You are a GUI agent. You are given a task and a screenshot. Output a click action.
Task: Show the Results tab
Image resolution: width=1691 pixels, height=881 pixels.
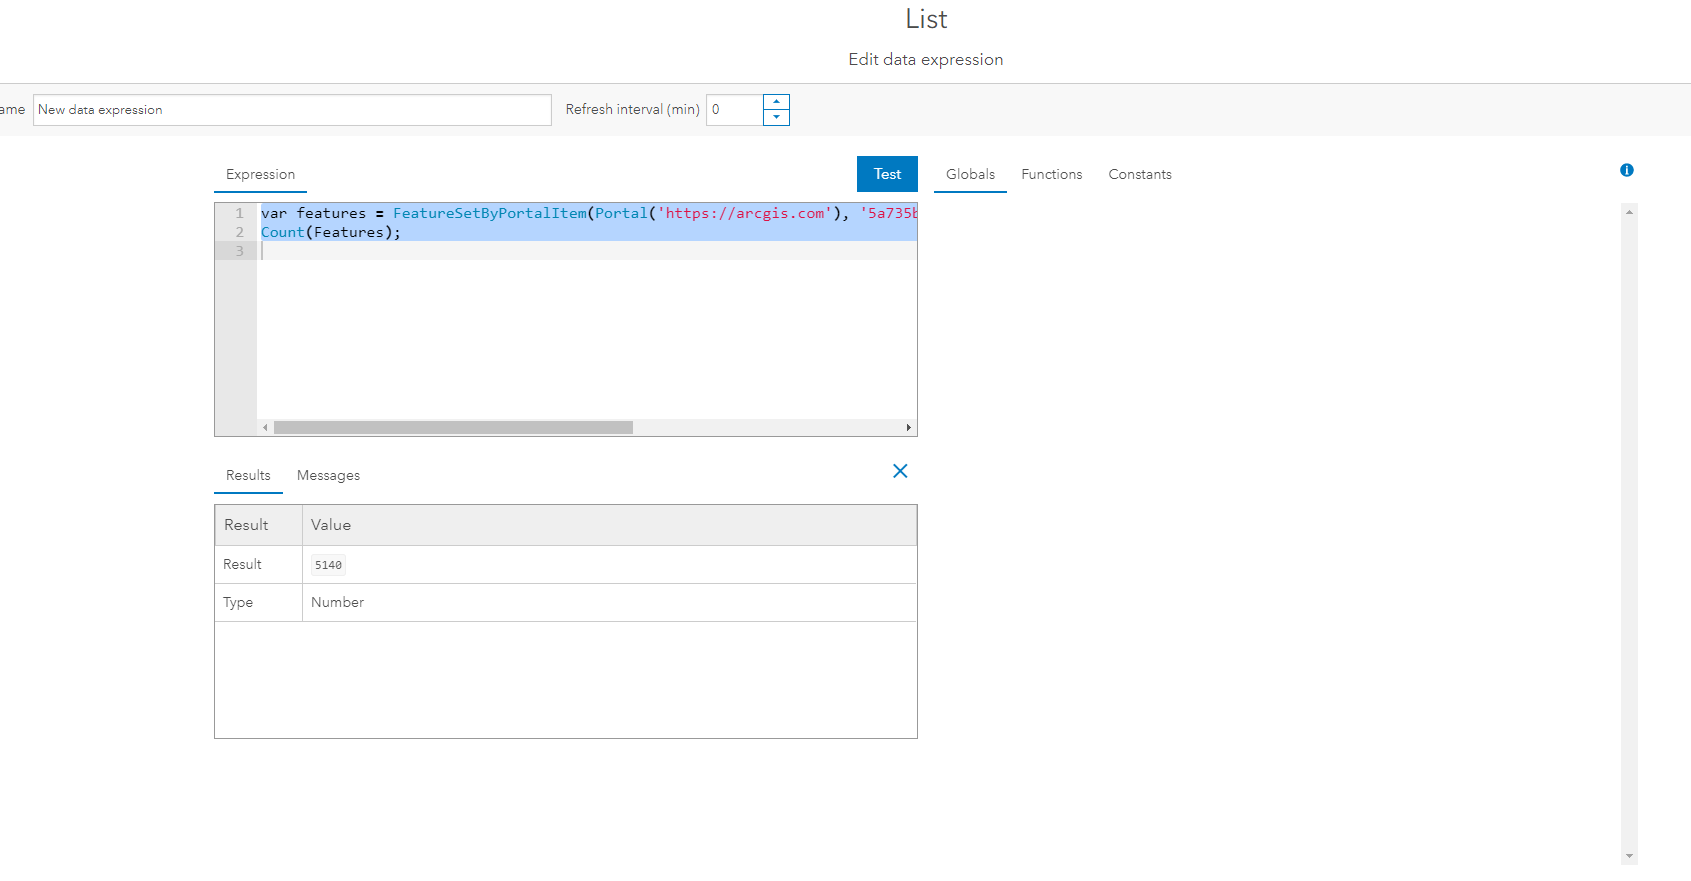(x=248, y=475)
